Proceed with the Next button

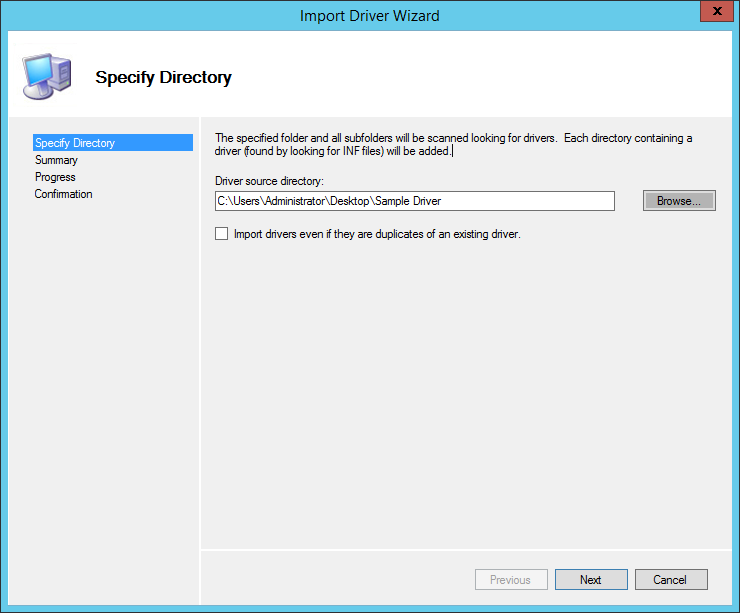(591, 580)
